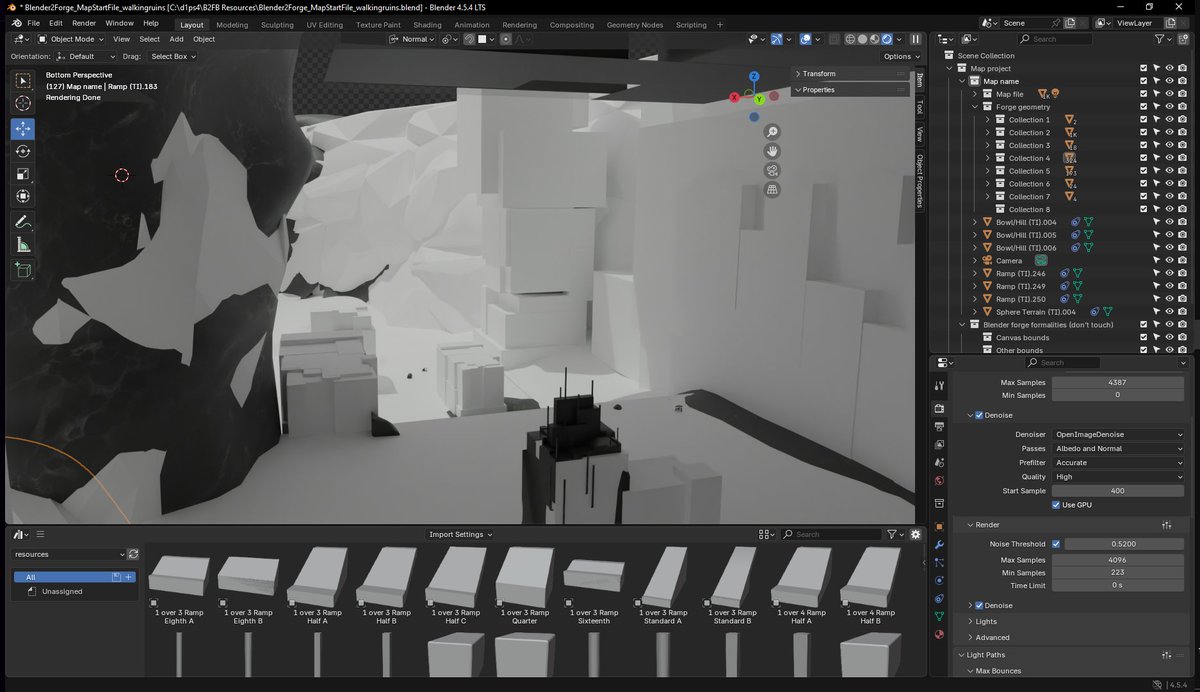The image size is (1200, 692).
Task: Disable Ramp (TI).246 in renders
Action: [1182, 273]
